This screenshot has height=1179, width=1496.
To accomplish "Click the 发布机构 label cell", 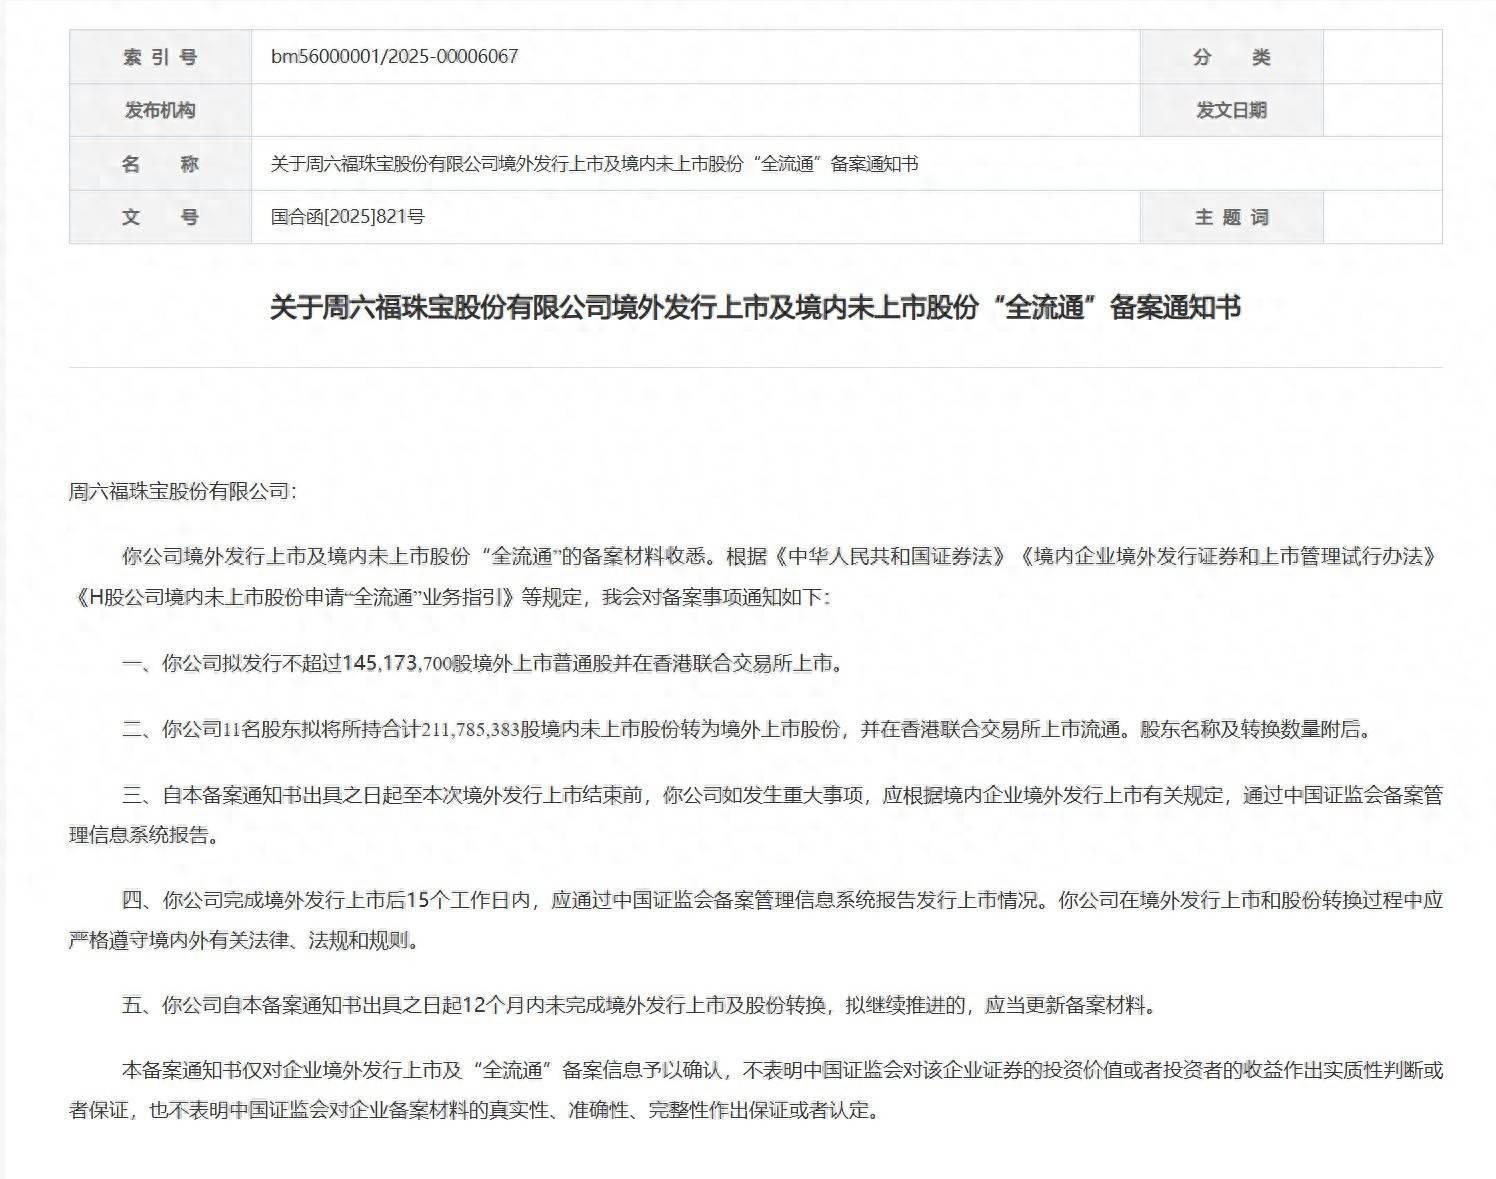I will tap(160, 110).
